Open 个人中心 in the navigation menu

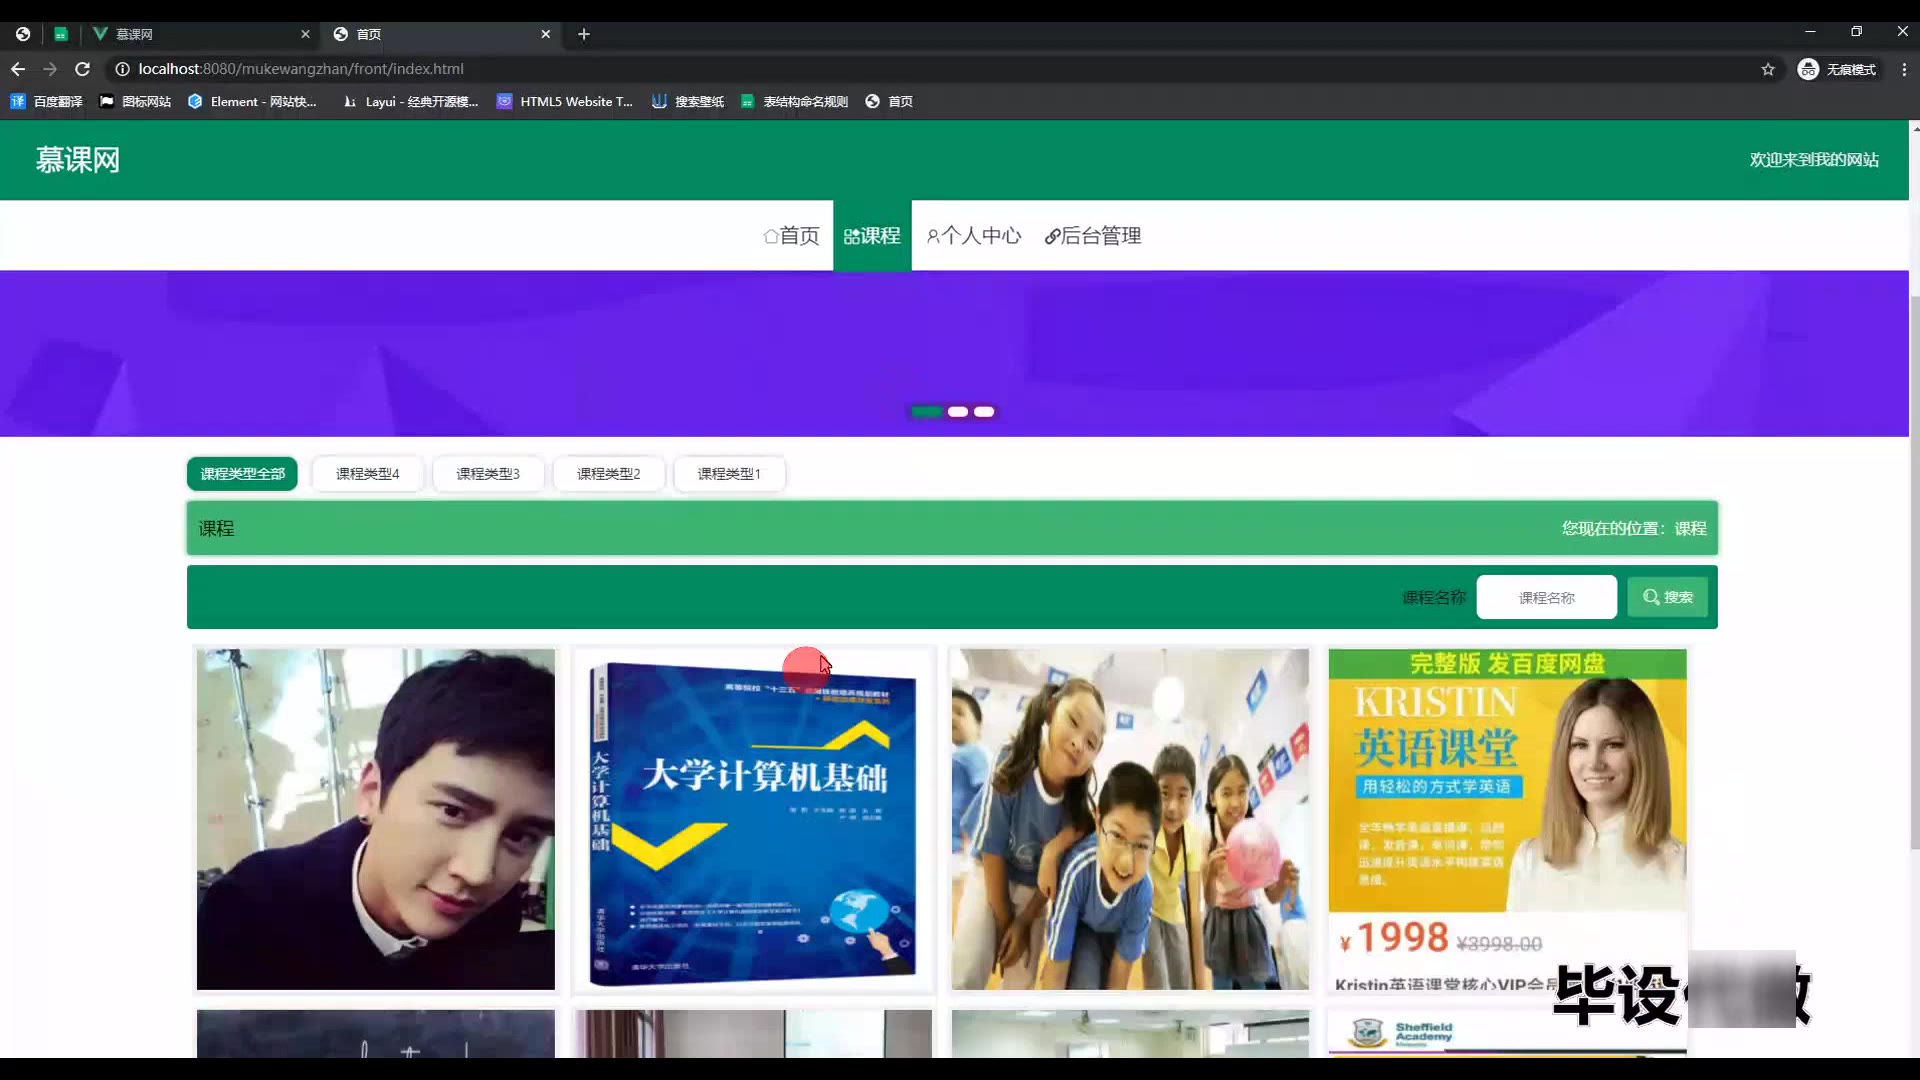pyautogui.click(x=974, y=236)
